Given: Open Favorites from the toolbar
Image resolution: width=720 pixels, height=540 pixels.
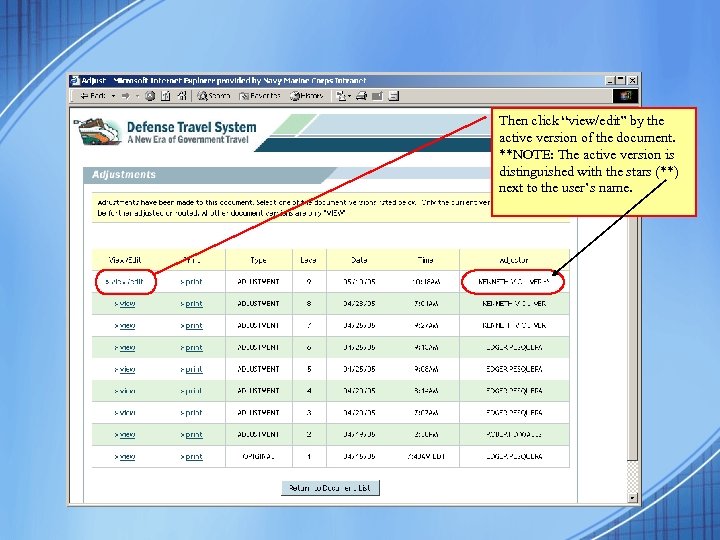Looking at the screenshot, I should point(259,96).
